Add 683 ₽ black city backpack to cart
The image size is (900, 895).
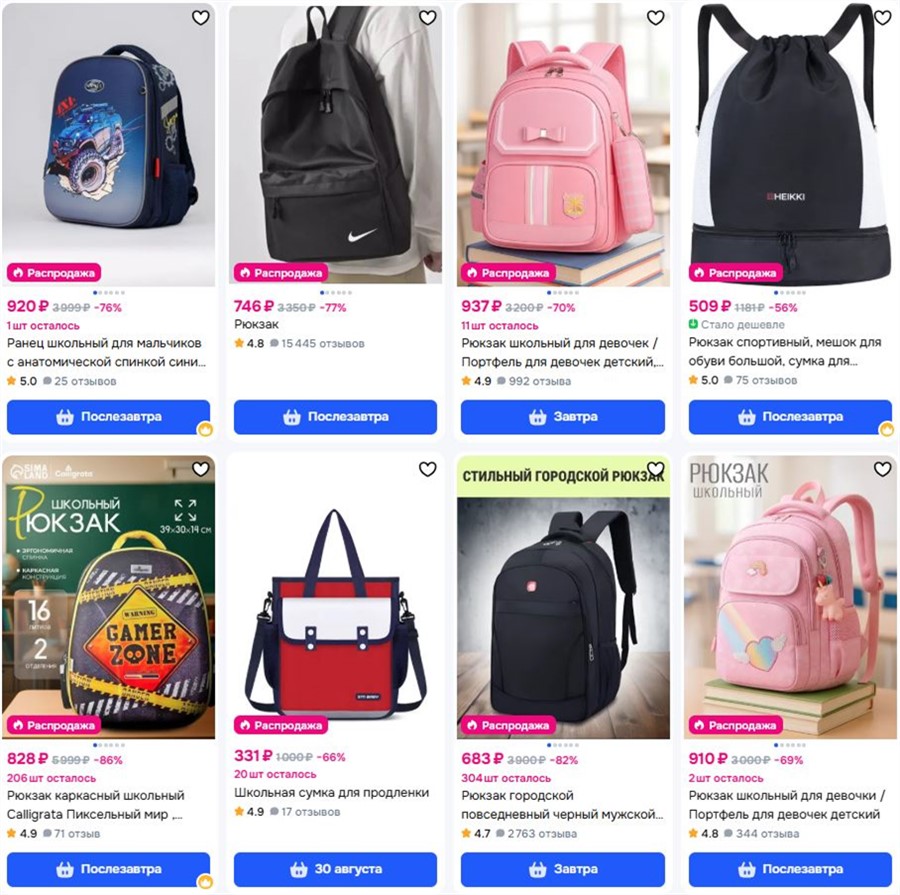tap(562, 869)
